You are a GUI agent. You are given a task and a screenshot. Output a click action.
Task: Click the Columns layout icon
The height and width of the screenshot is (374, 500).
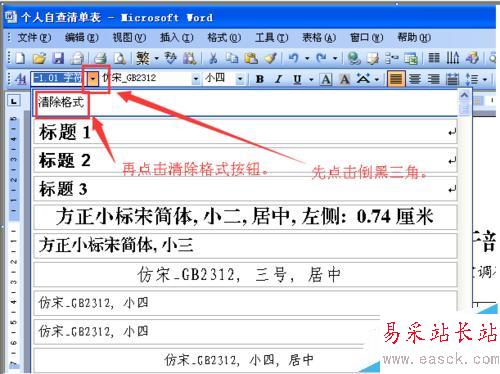pyautogui.click(x=434, y=58)
